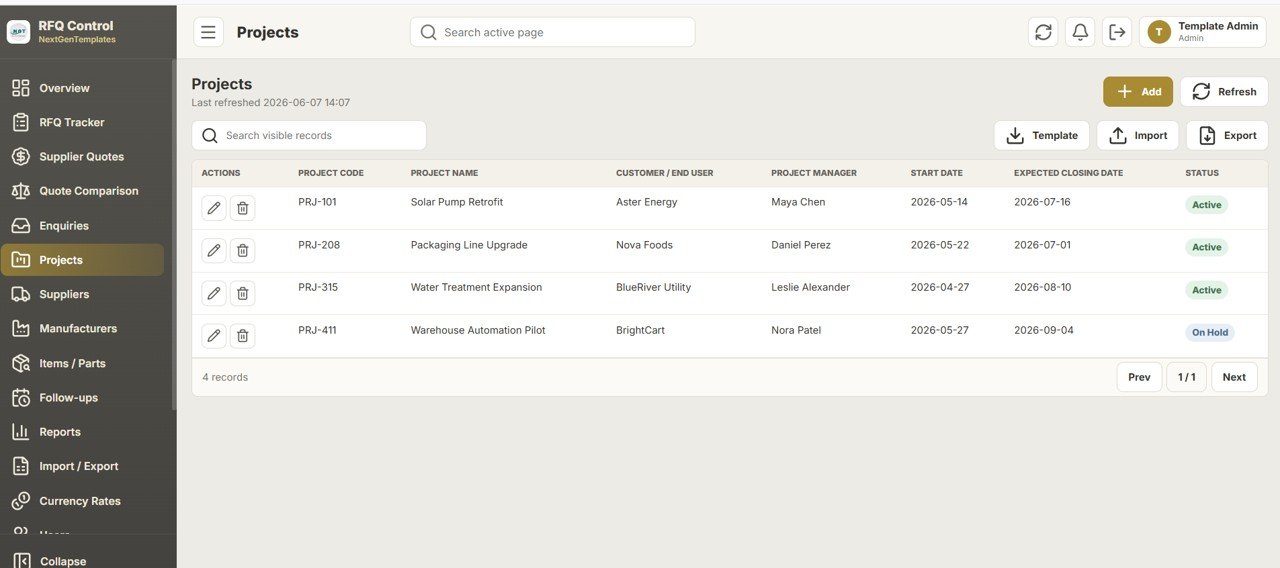The height and width of the screenshot is (568, 1280).
Task: Edit the PRJ-411 project row
Action: [213, 336]
